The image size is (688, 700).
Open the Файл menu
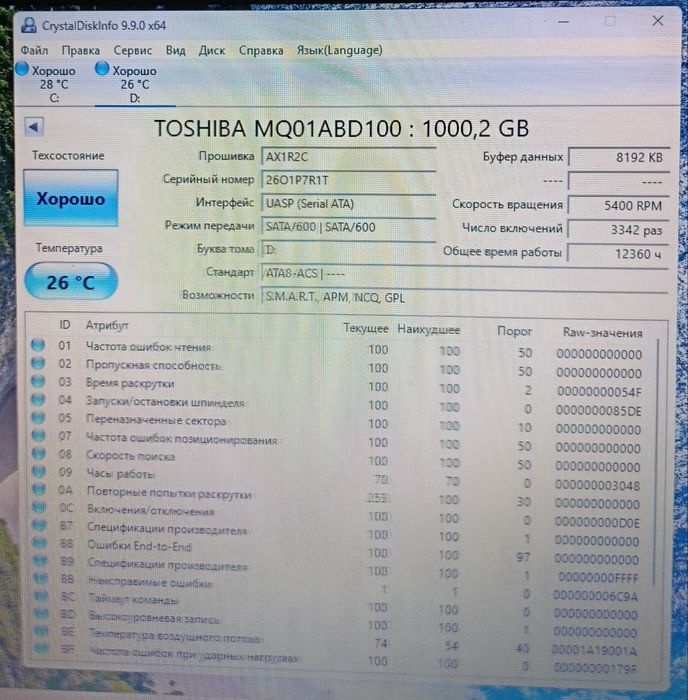click(34, 50)
